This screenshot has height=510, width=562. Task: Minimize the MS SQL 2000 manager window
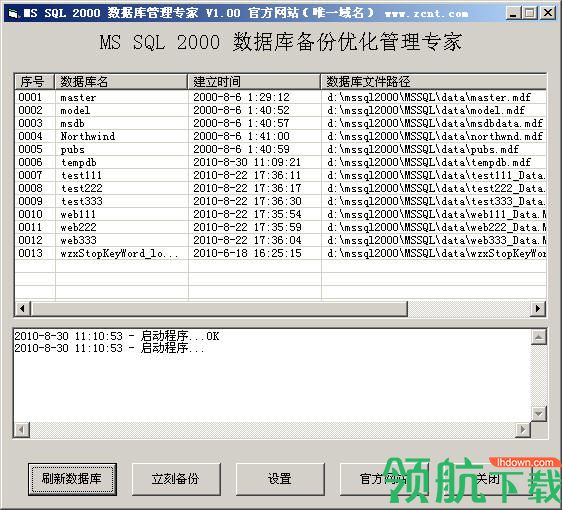click(514, 13)
